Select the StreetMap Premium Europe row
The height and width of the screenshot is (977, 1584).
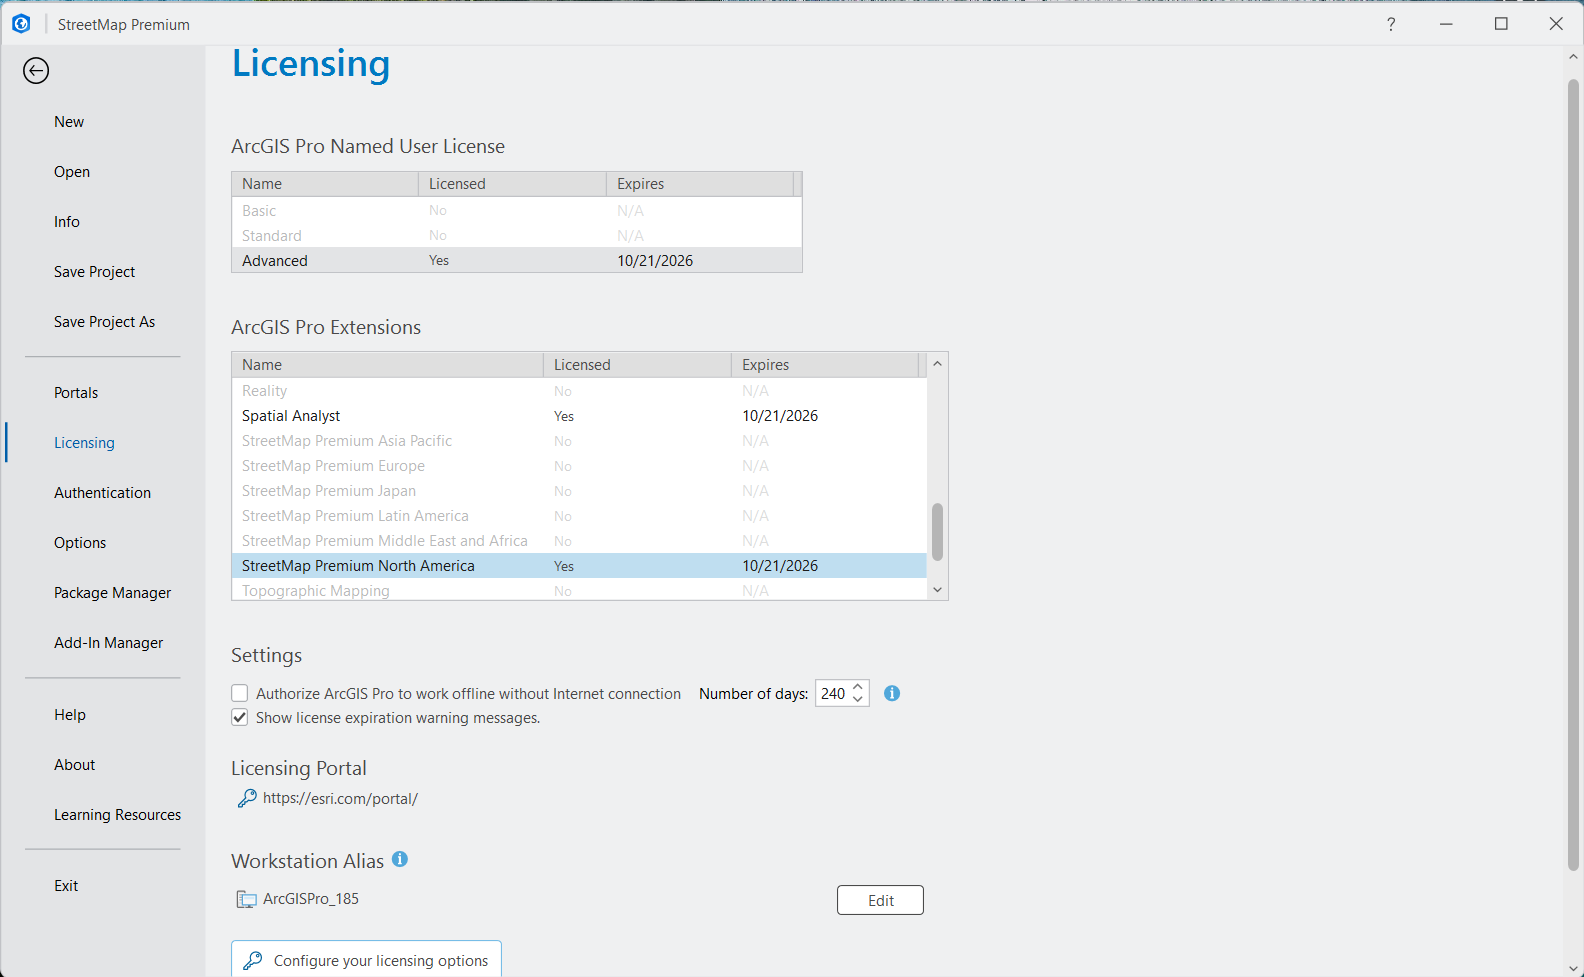click(579, 466)
